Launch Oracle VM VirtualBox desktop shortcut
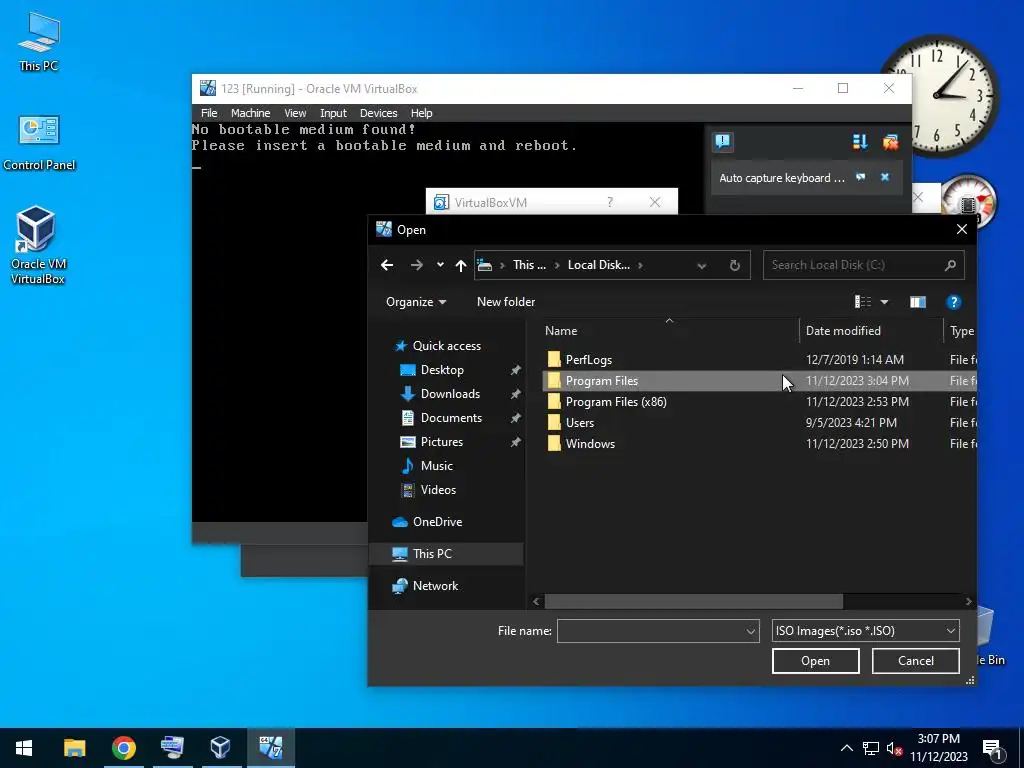This screenshot has width=1024, height=768. (x=37, y=245)
